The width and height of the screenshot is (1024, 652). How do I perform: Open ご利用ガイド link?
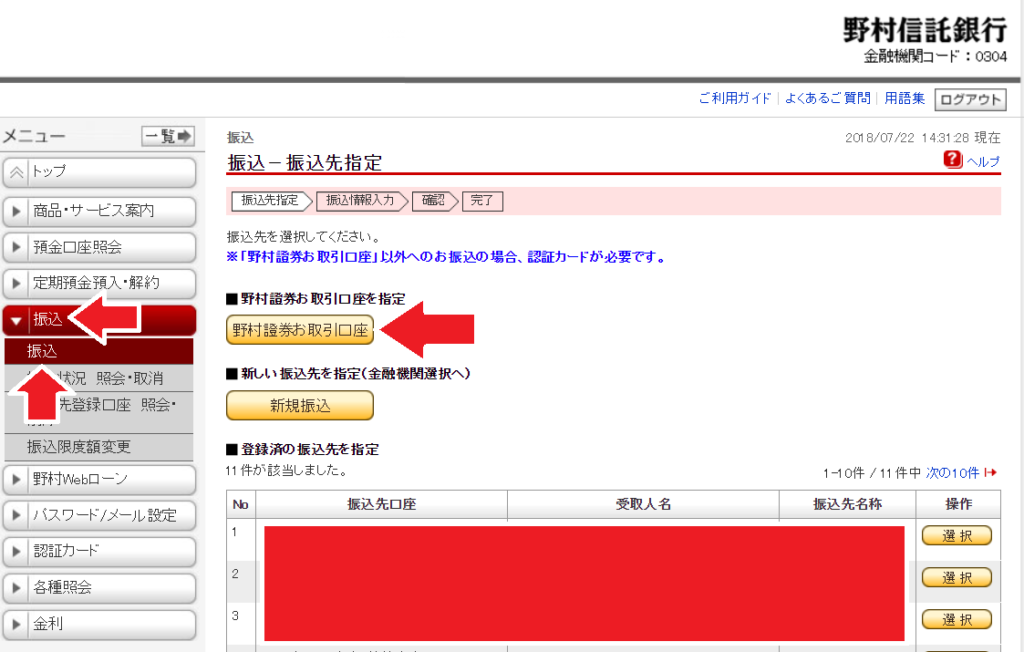735,99
